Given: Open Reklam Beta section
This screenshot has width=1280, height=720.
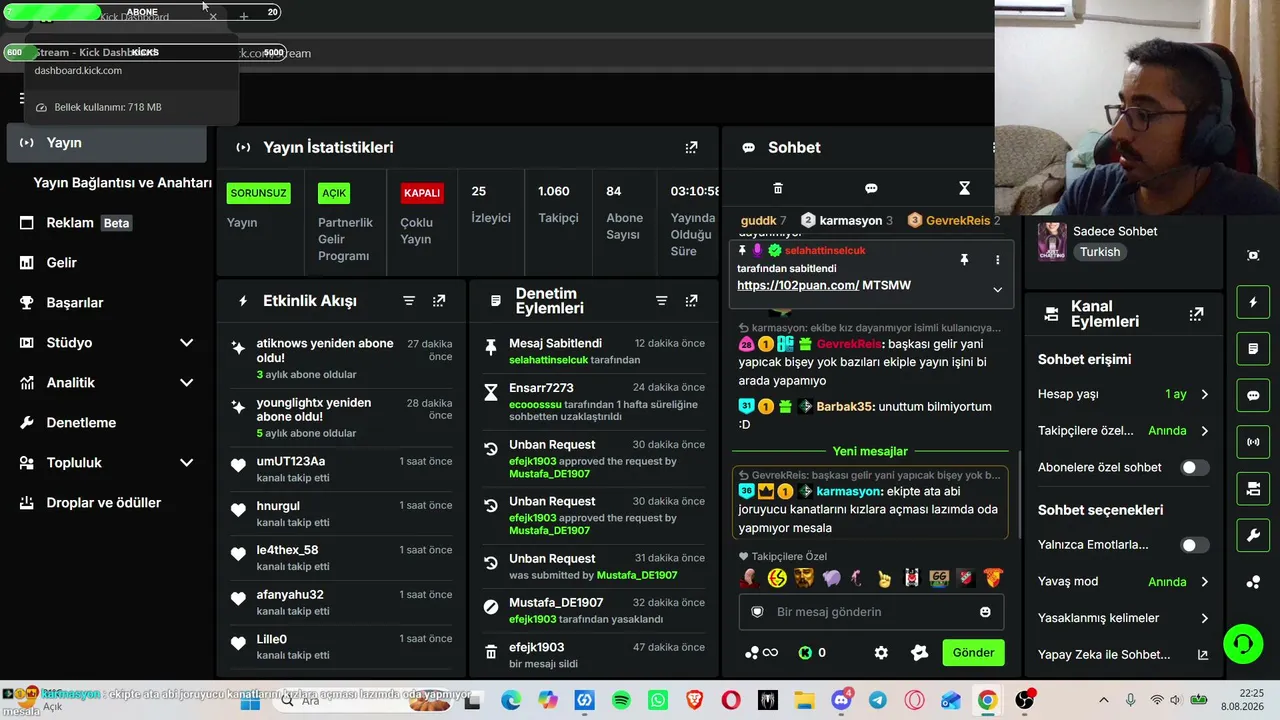Looking at the screenshot, I should (106, 223).
